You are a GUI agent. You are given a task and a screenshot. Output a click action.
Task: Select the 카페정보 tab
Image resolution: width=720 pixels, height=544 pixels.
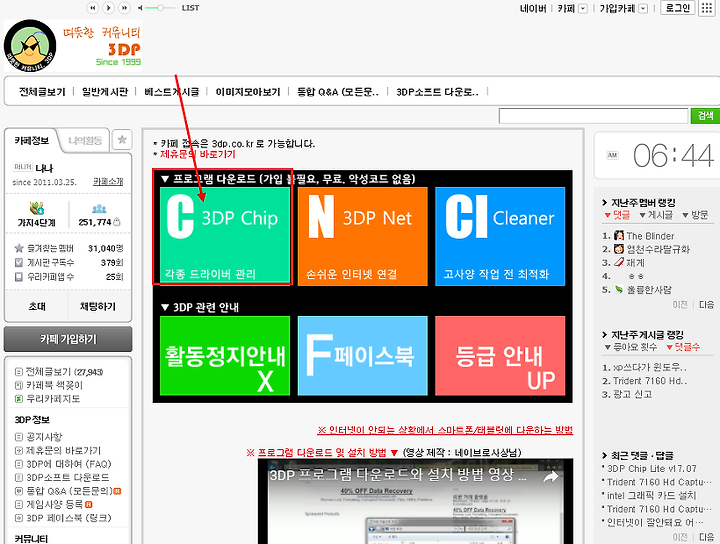[31, 140]
